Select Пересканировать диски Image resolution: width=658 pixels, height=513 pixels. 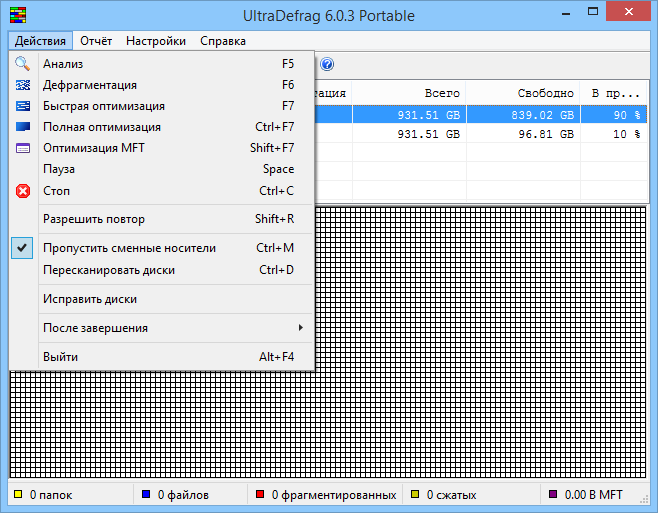[162, 270]
